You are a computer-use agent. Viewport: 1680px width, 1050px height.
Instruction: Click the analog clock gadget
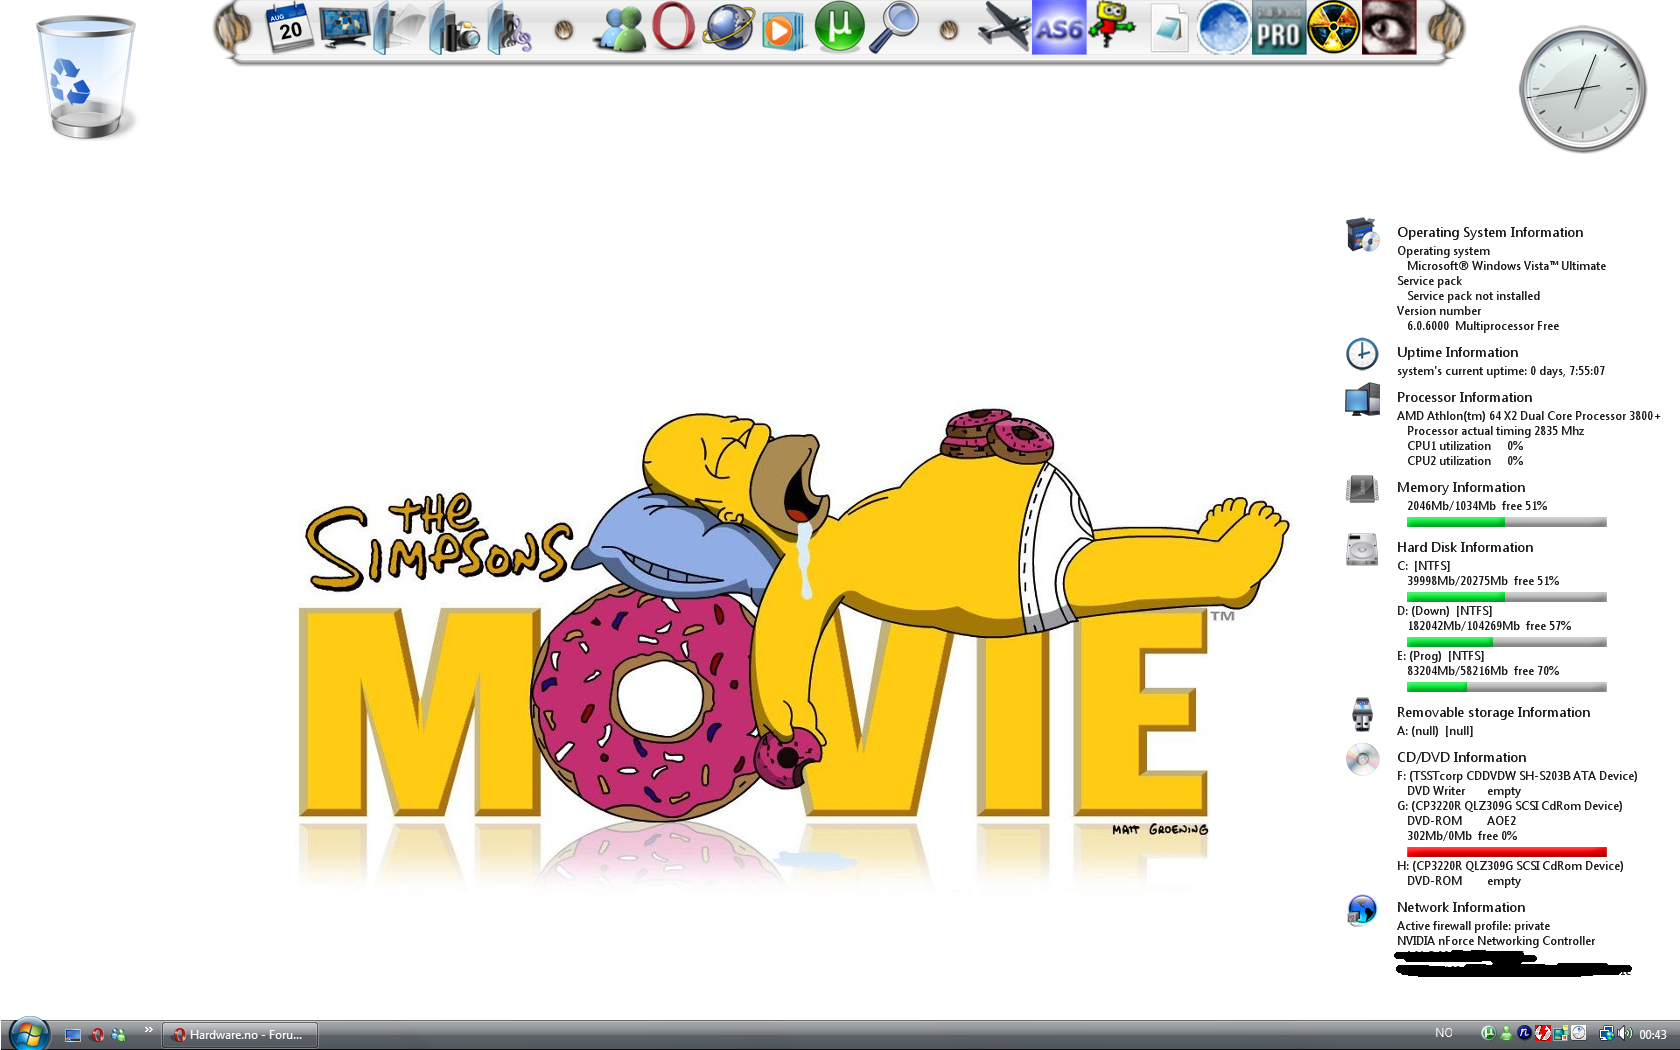pos(1582,90)
